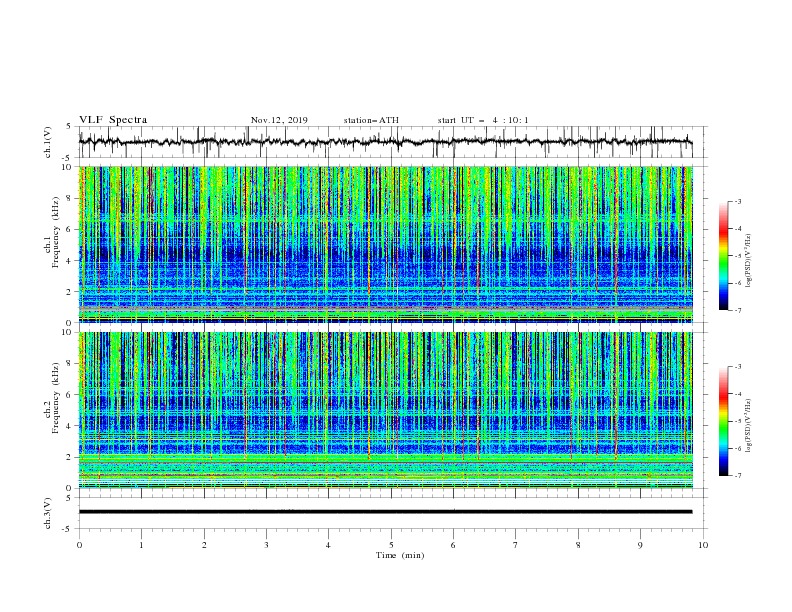Click the ch.1 'Frequency (kHz)' axis label
The width and height of the screenshot is (792, 612).
55,232
